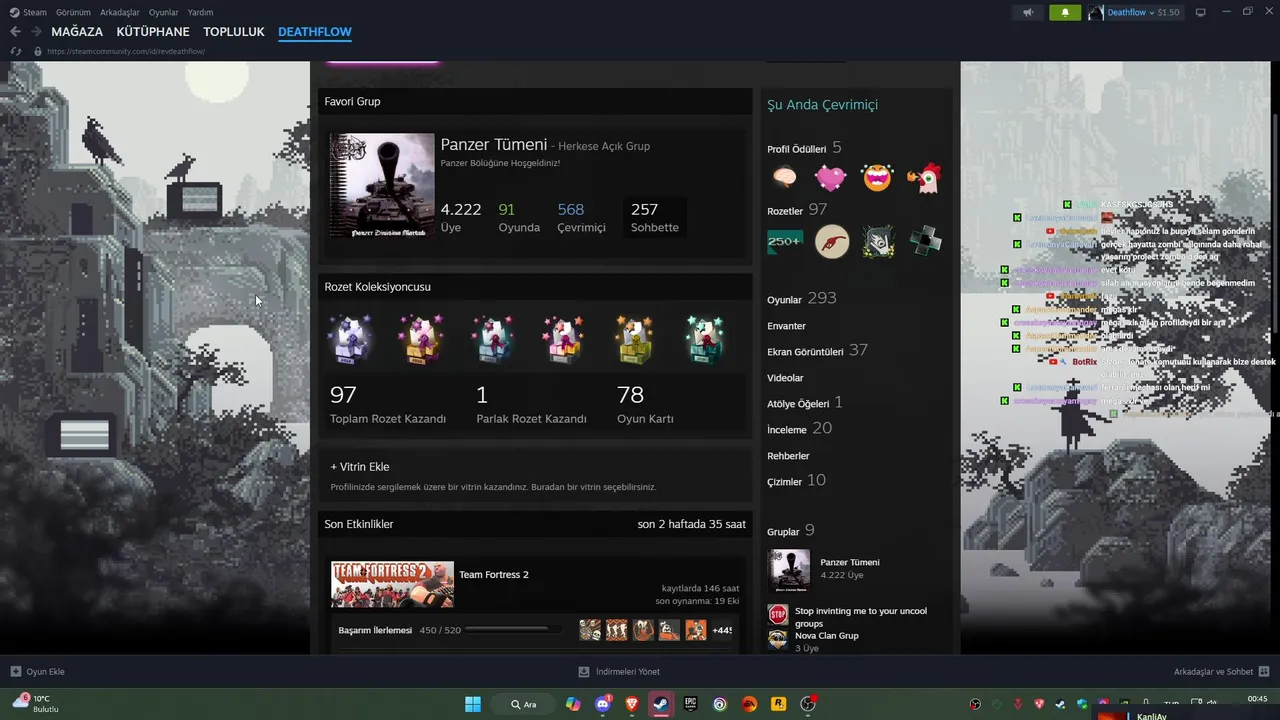Open the green notifications bell
This screenshot has width=1280, height=720.
coord(1065,12)
